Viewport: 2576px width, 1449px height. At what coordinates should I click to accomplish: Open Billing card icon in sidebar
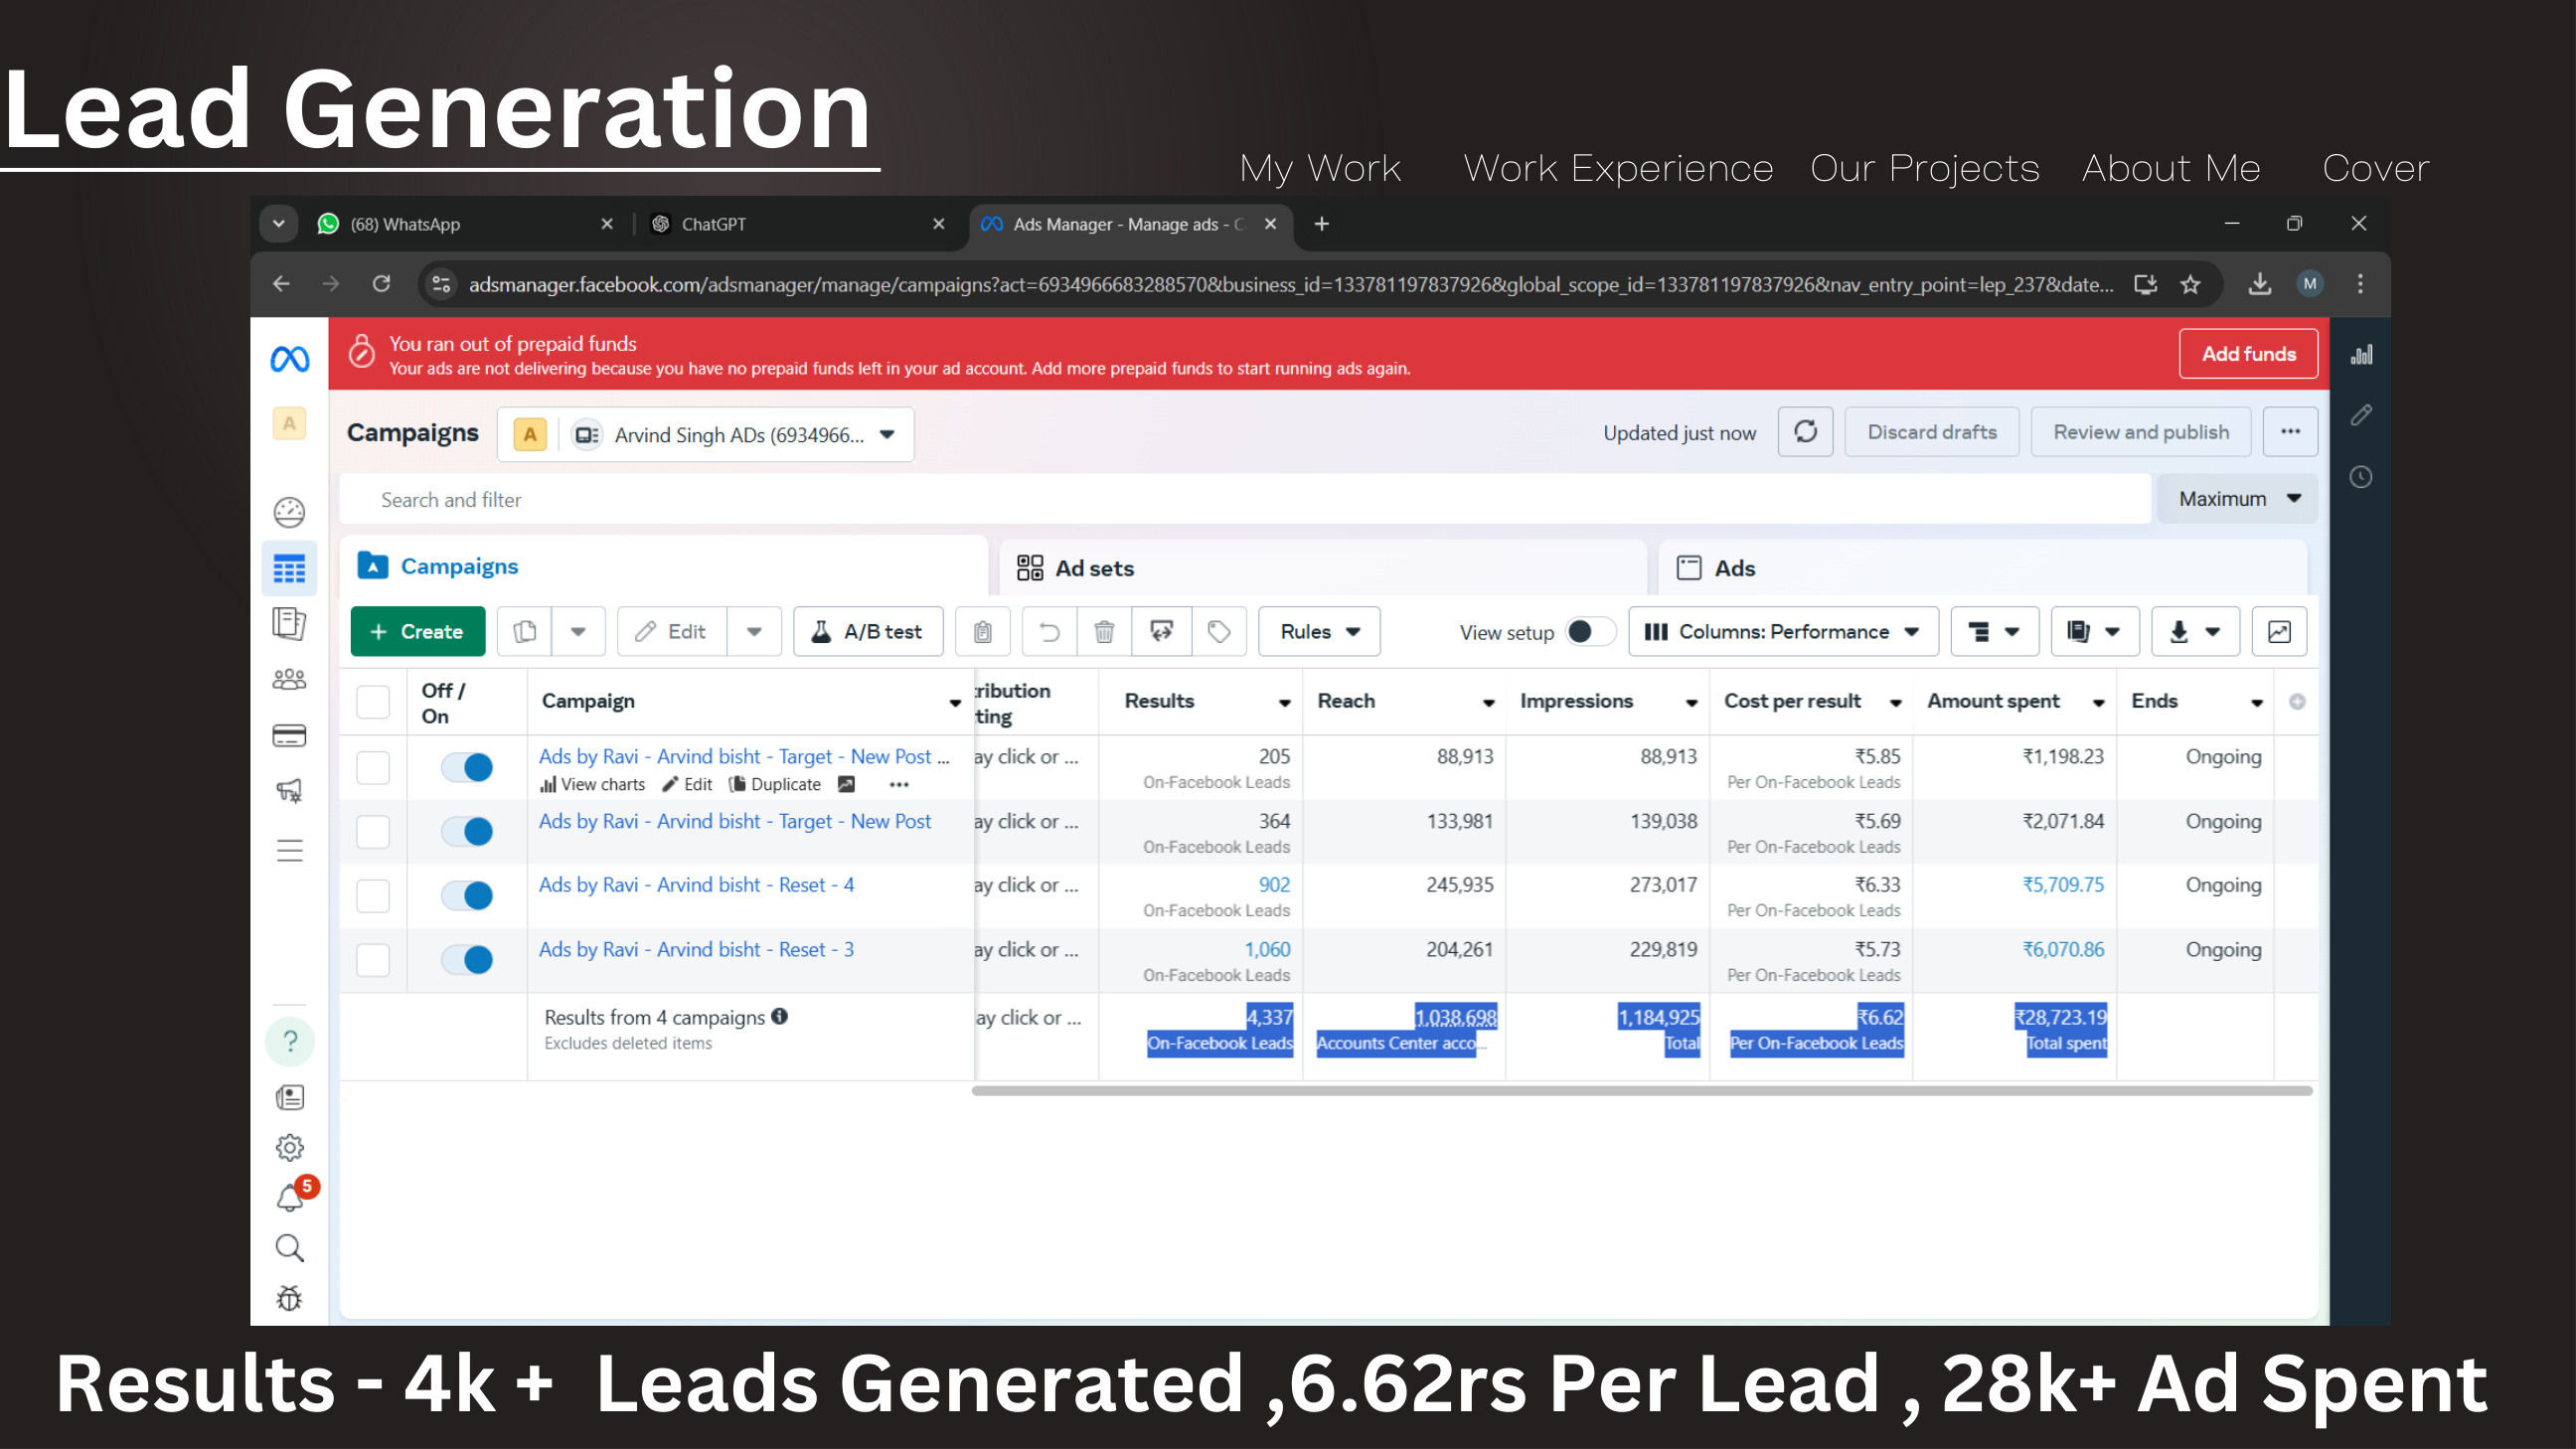pyautogui.click(x=289, y=736)
